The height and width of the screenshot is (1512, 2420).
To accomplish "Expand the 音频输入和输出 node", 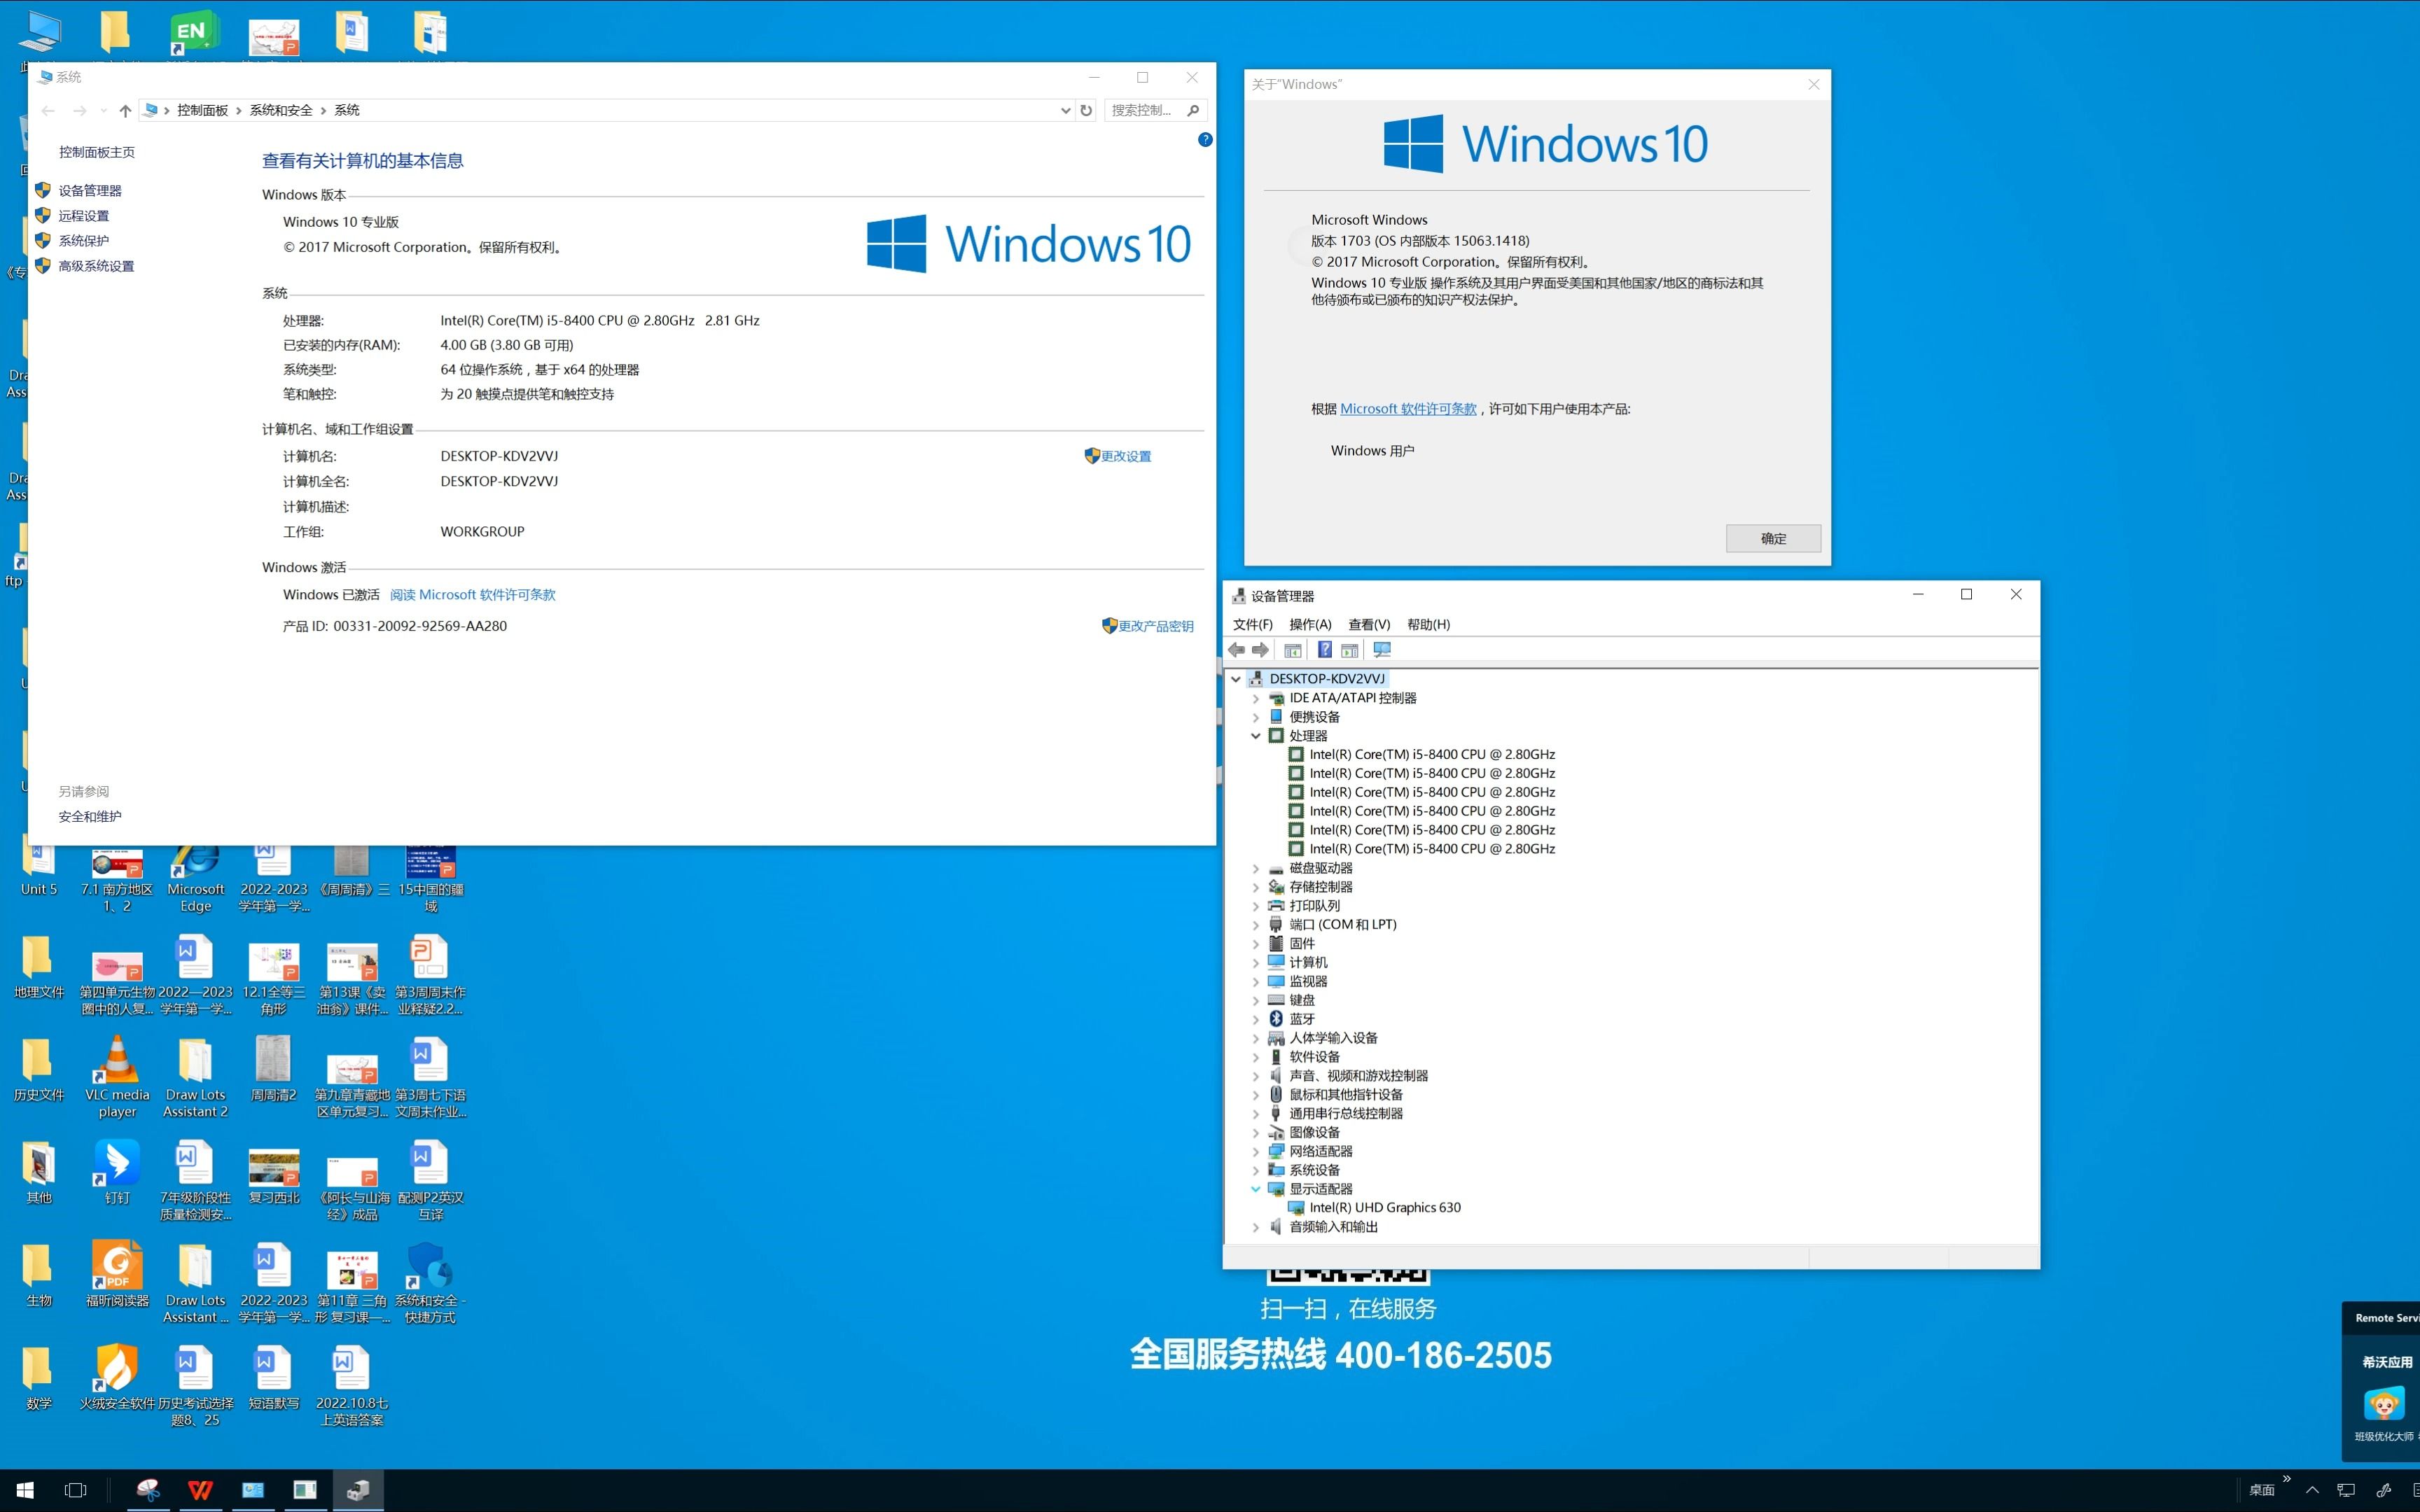I will pos(1256,1227).
